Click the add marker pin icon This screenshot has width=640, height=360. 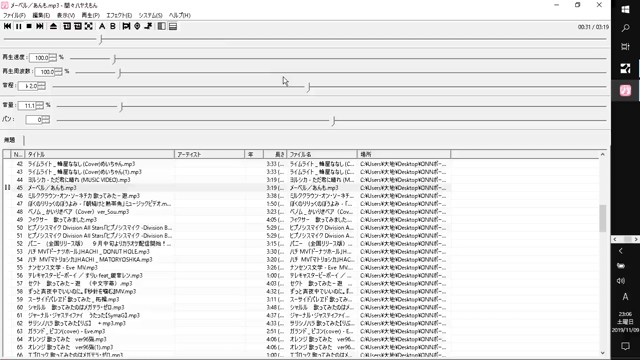137,26
